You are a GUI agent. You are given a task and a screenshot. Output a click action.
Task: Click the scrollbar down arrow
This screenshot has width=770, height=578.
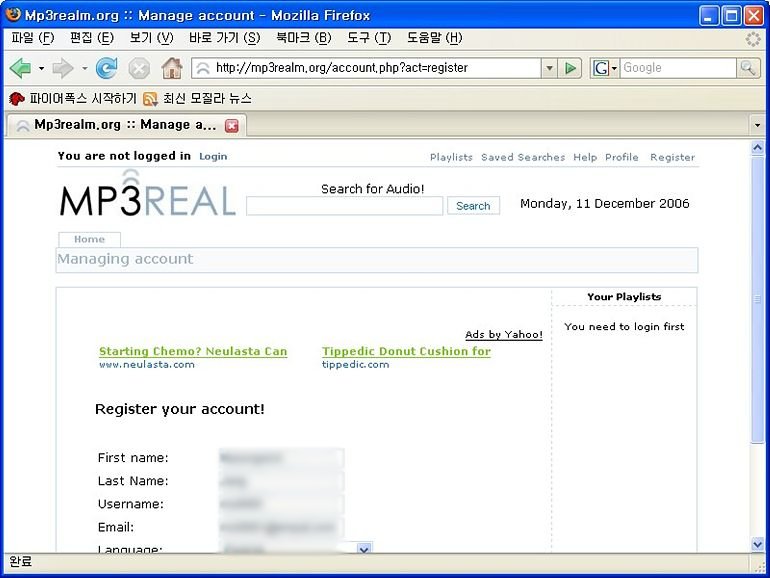click(757, 544)
